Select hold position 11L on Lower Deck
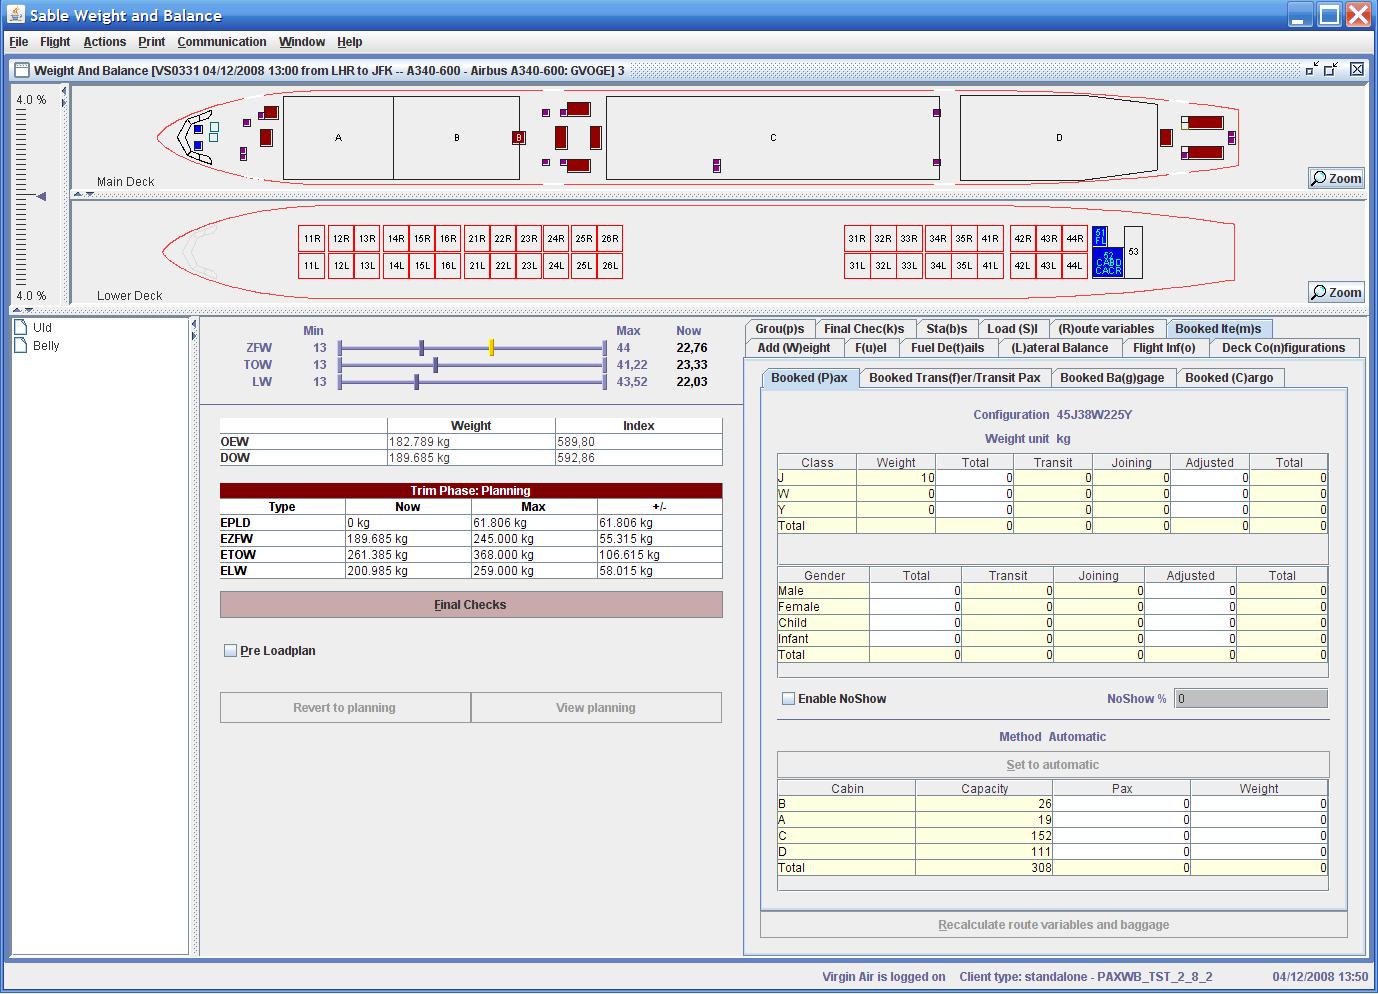This screenshot has height=994, width=1378. pos(312,266)
